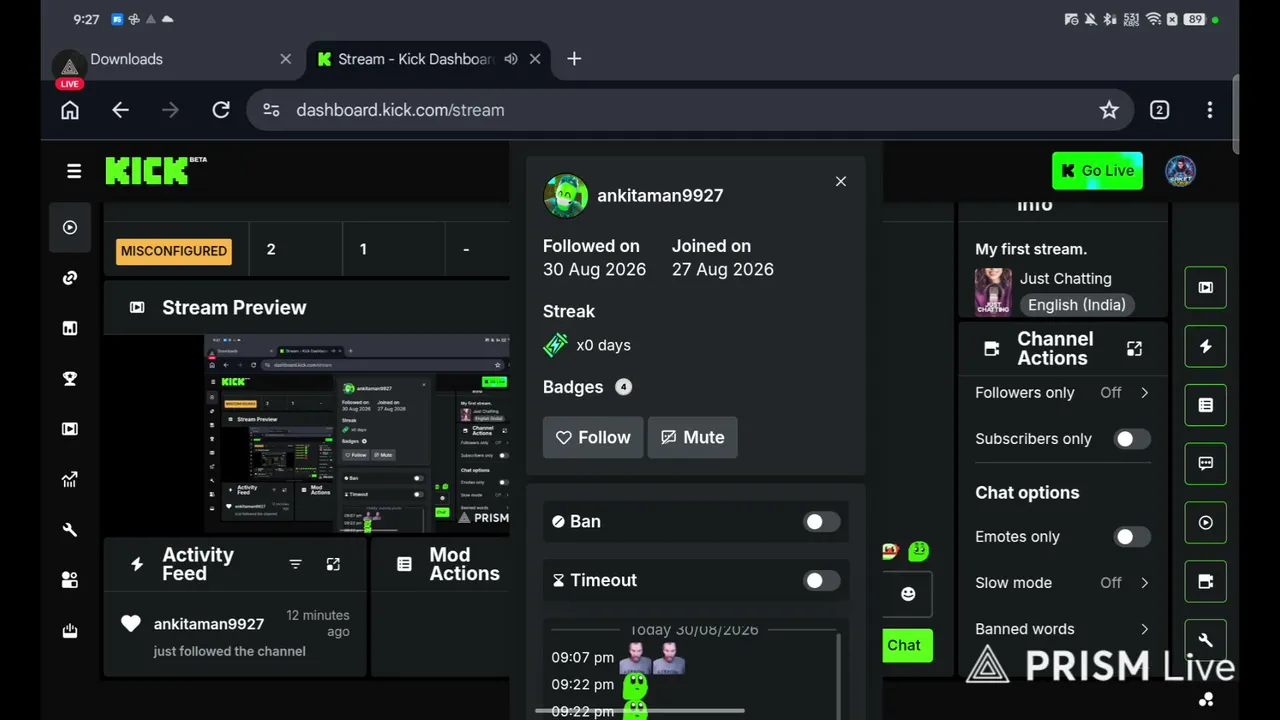
Task: Toggle the Mod Actions list widget button
Action: [x=1206, y=405]
